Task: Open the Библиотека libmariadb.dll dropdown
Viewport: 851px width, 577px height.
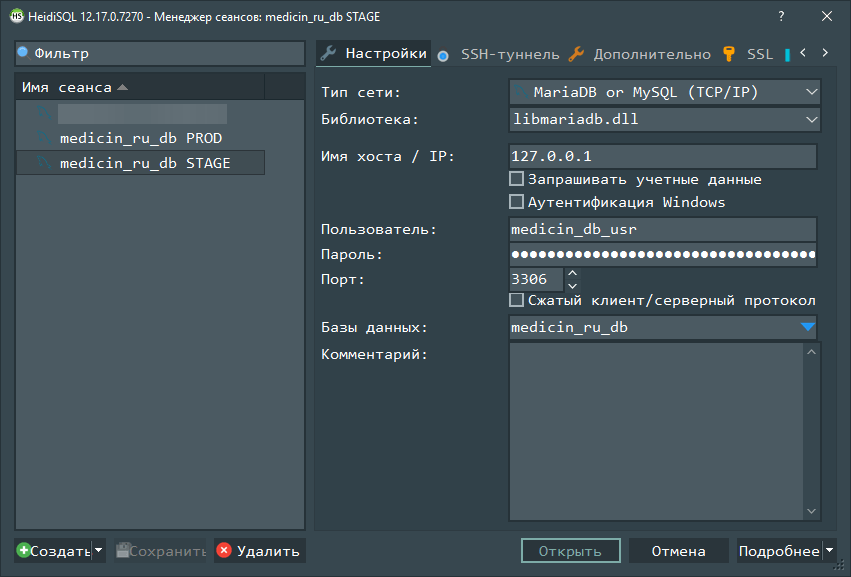Action: pyautogui.click(x=811, y=119)
